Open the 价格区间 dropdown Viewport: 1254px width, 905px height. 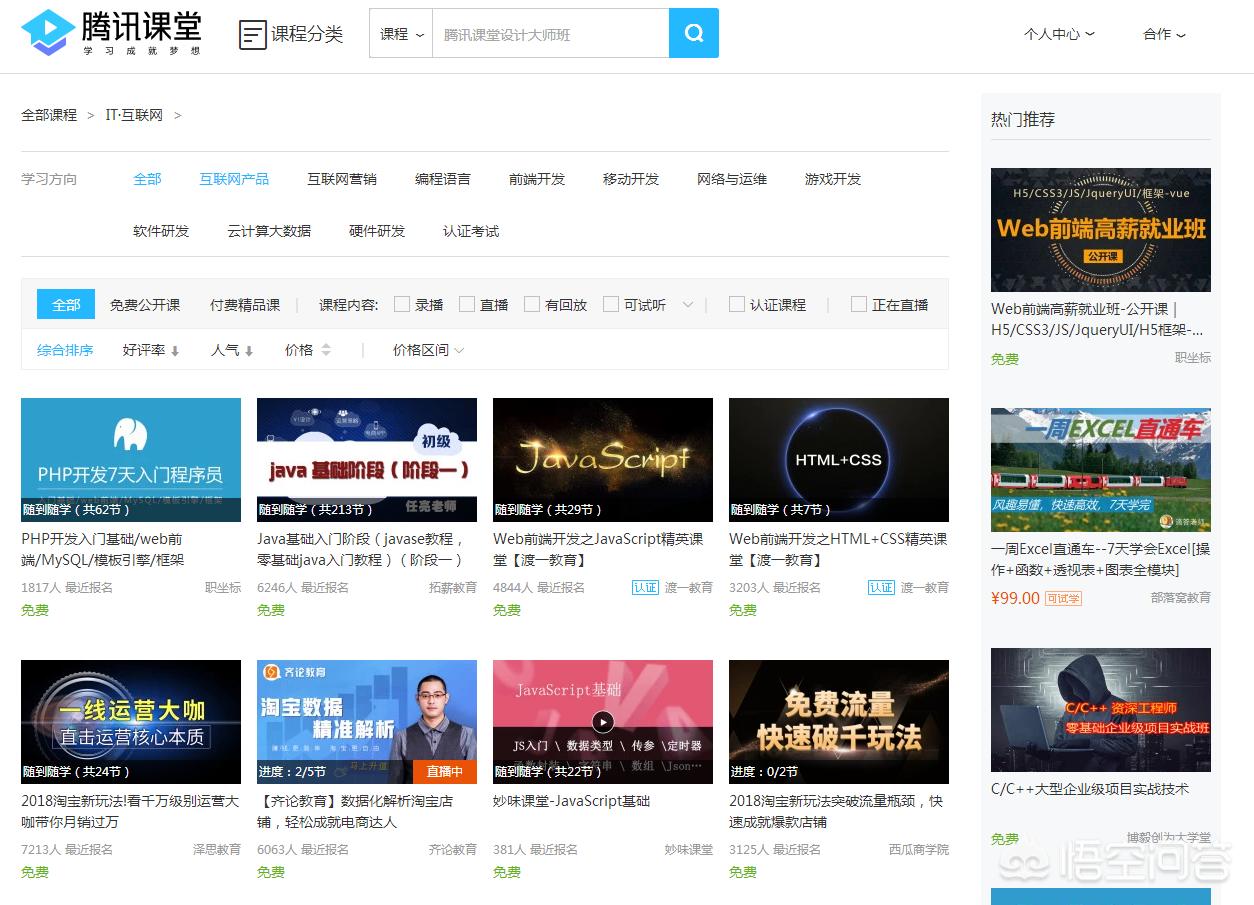point(428,350)
